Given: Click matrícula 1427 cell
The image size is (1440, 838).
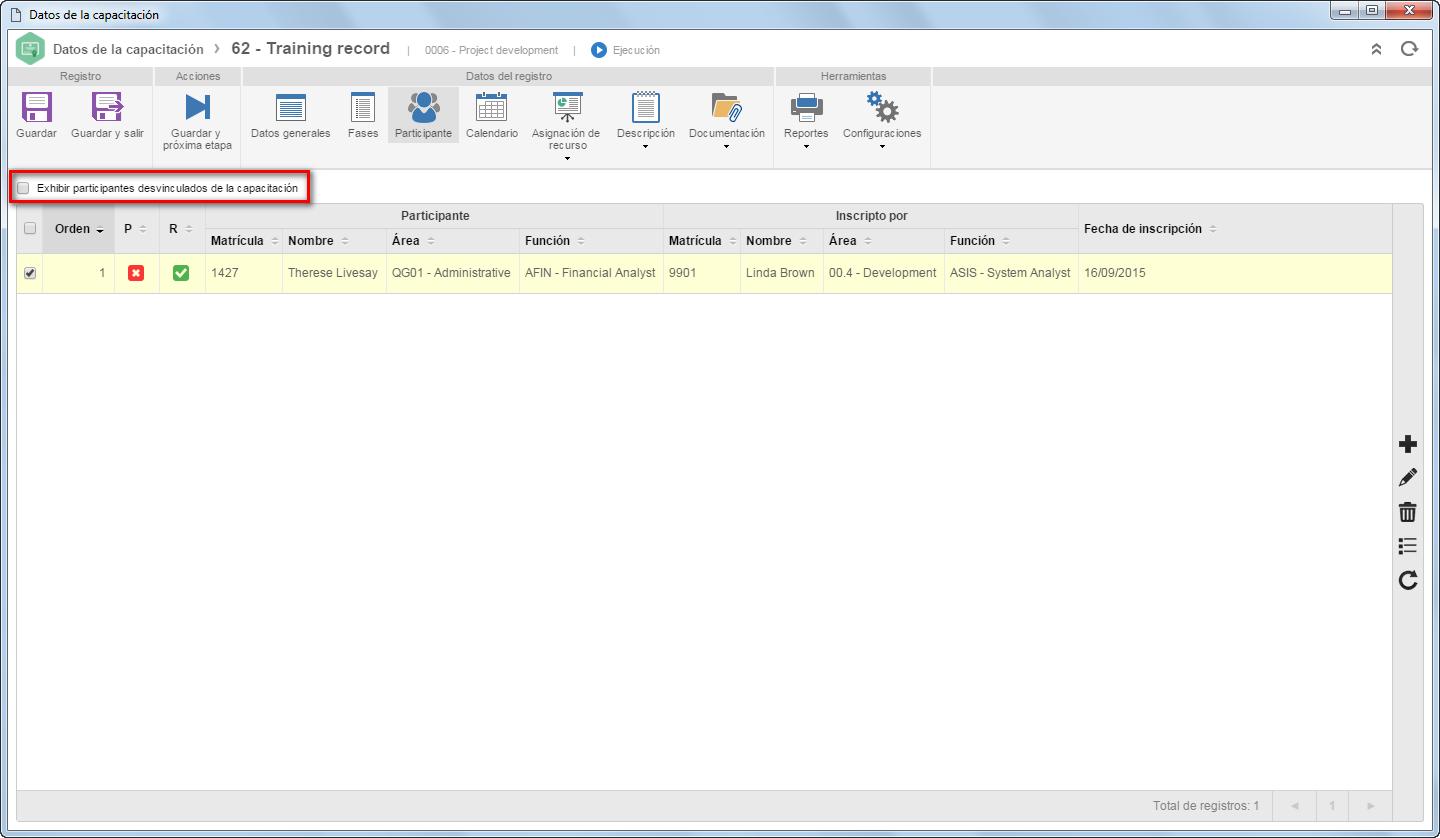Looking at the screenshot, I should point(244,273).
